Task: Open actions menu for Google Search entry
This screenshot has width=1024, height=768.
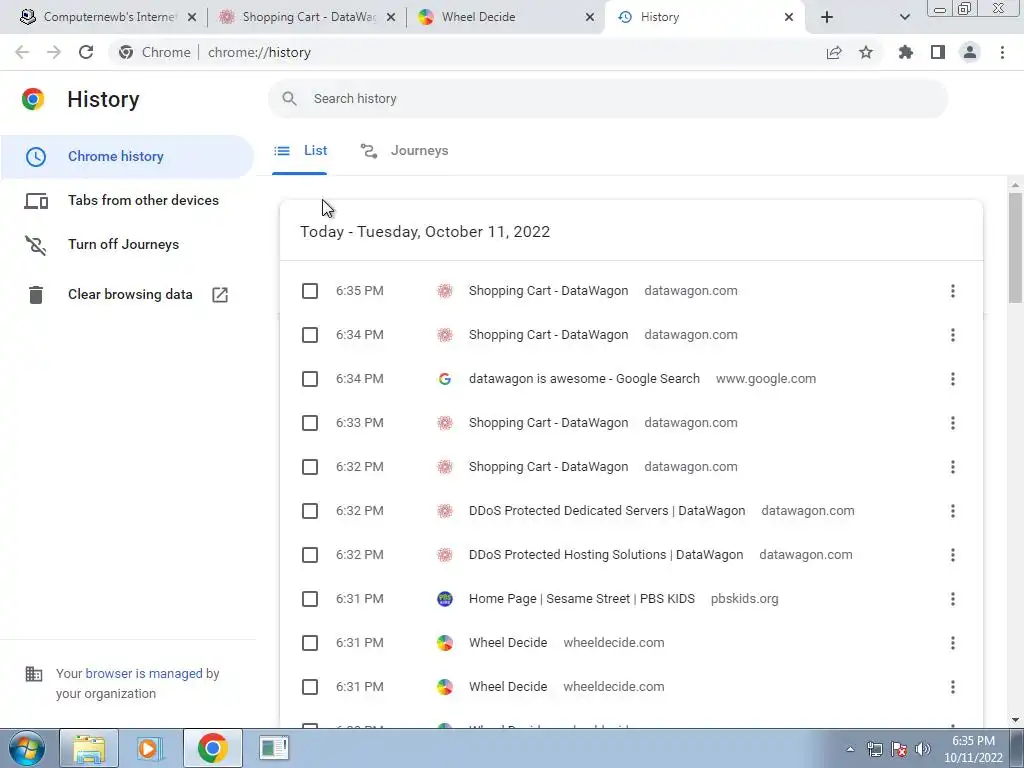Action: pos(953,379)
